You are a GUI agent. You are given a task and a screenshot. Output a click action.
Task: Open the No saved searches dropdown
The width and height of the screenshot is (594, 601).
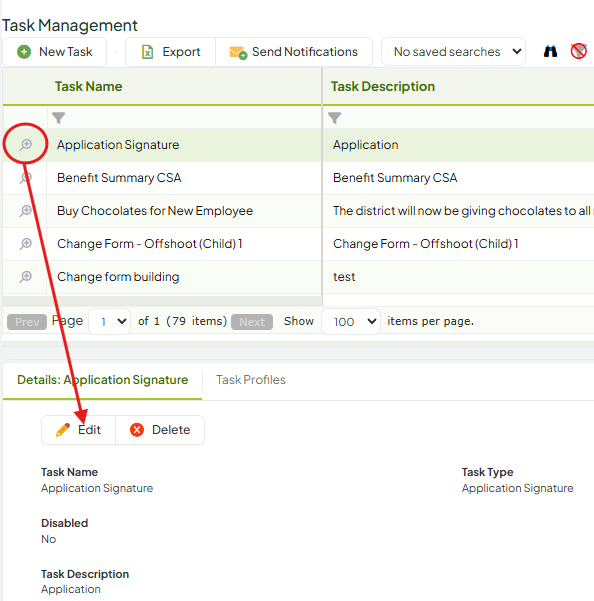(x=453, y=52)
